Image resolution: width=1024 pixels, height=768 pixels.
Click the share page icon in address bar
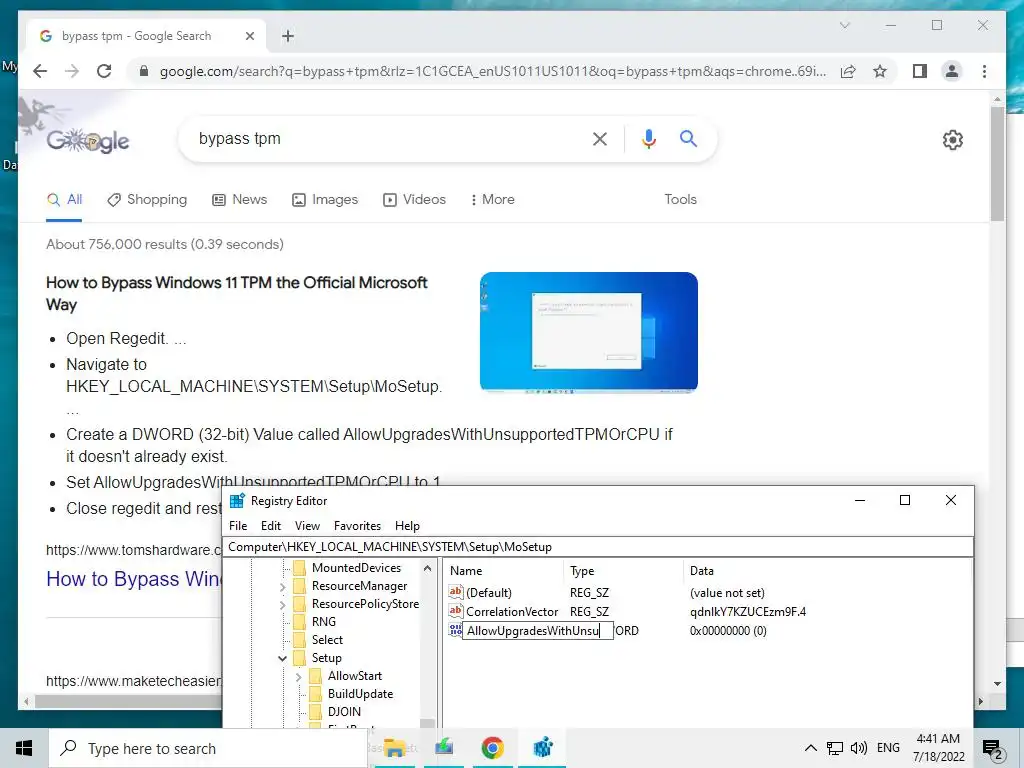[848, 71]
